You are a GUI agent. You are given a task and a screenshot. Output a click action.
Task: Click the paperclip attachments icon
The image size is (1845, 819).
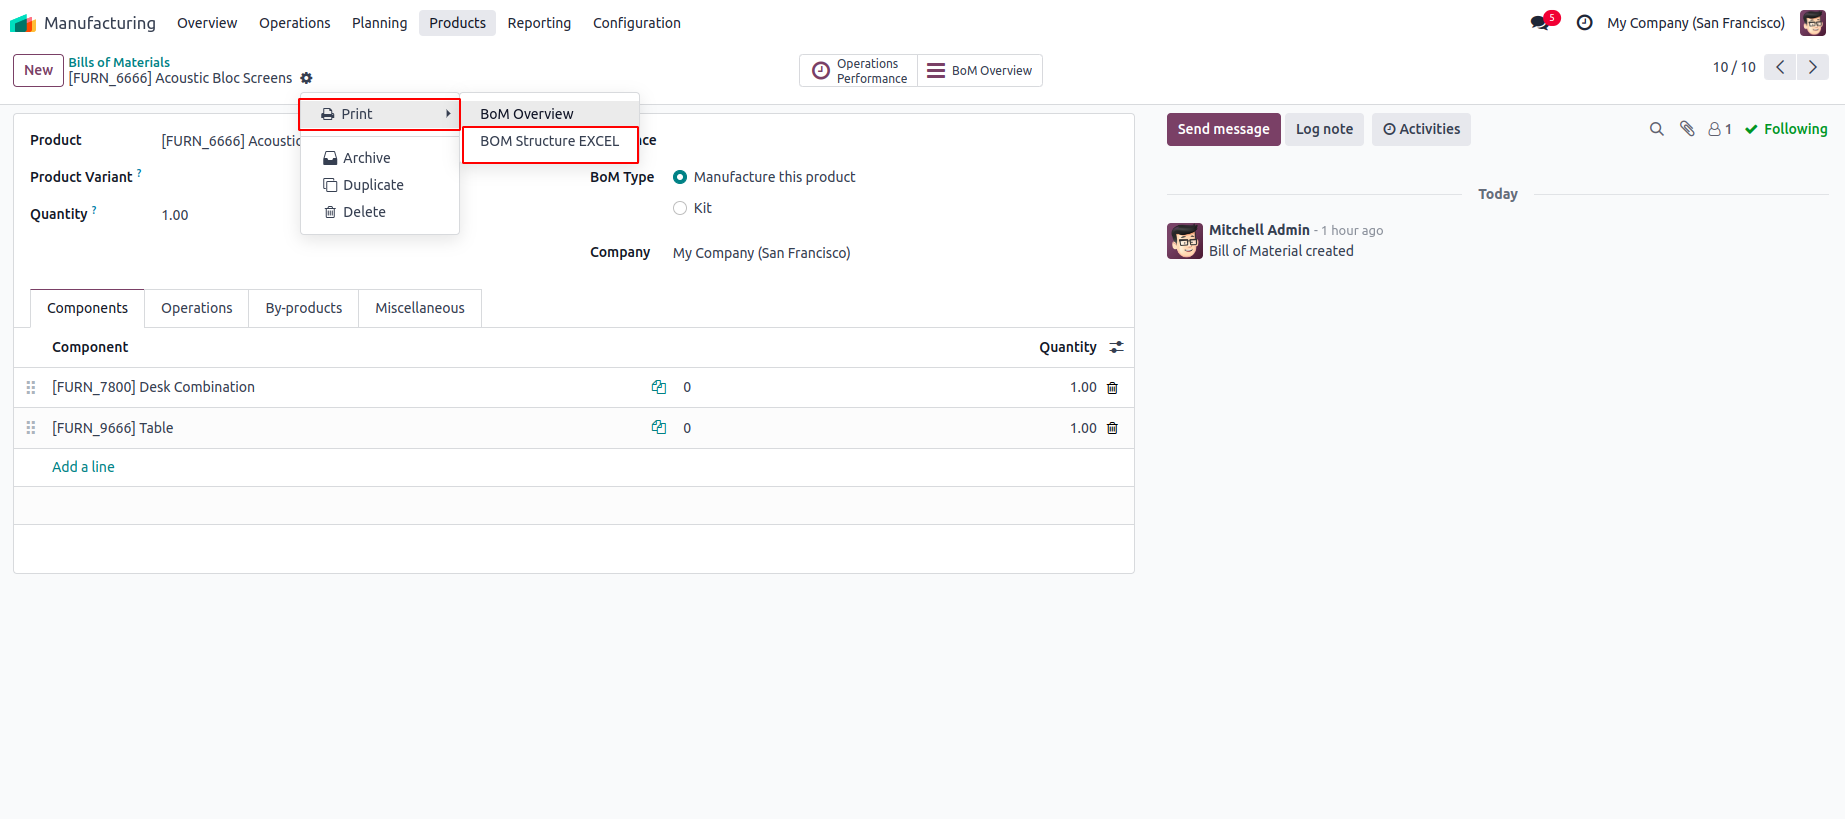pyautogui.click(x=1687, y=129)
